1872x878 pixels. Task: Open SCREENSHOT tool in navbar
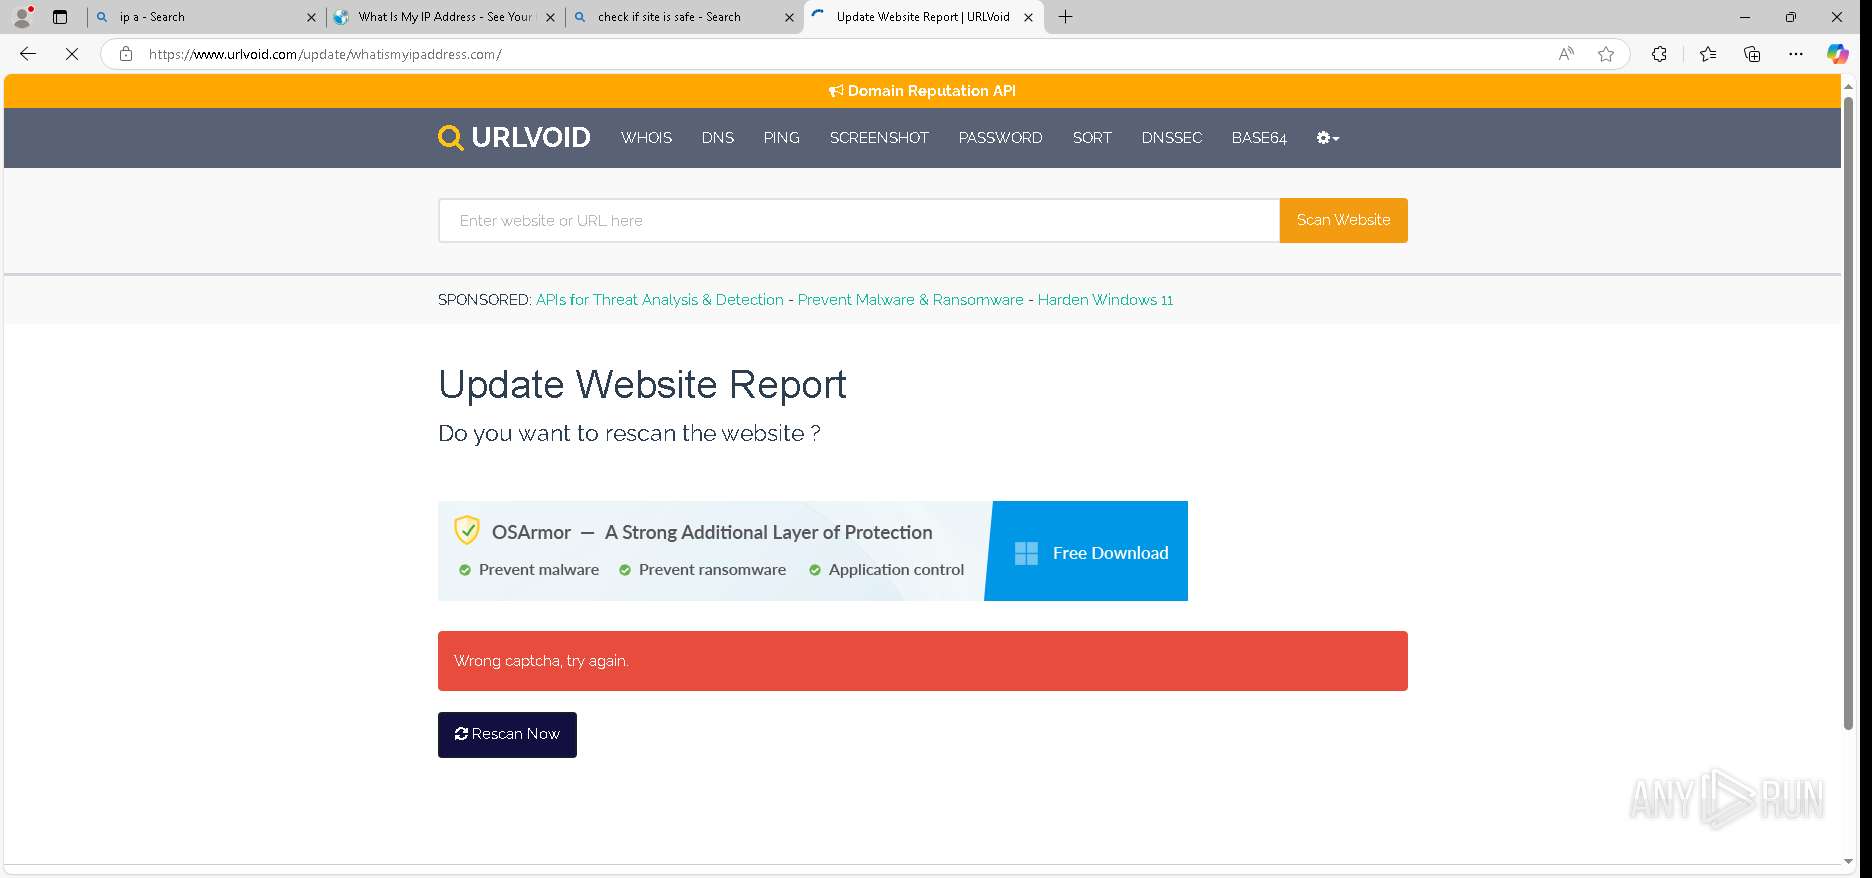(879, 138)
